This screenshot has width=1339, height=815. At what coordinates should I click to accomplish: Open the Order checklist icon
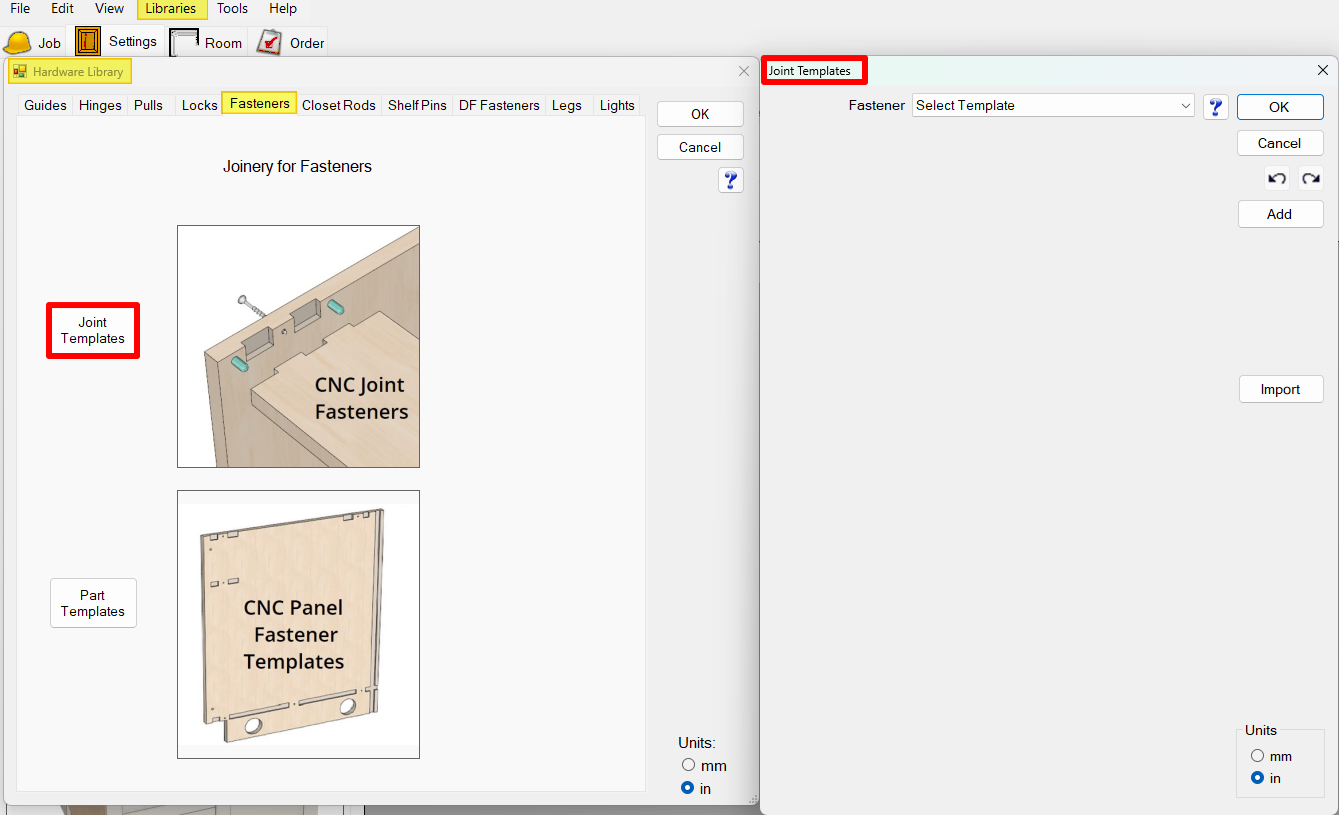[269, 42]
